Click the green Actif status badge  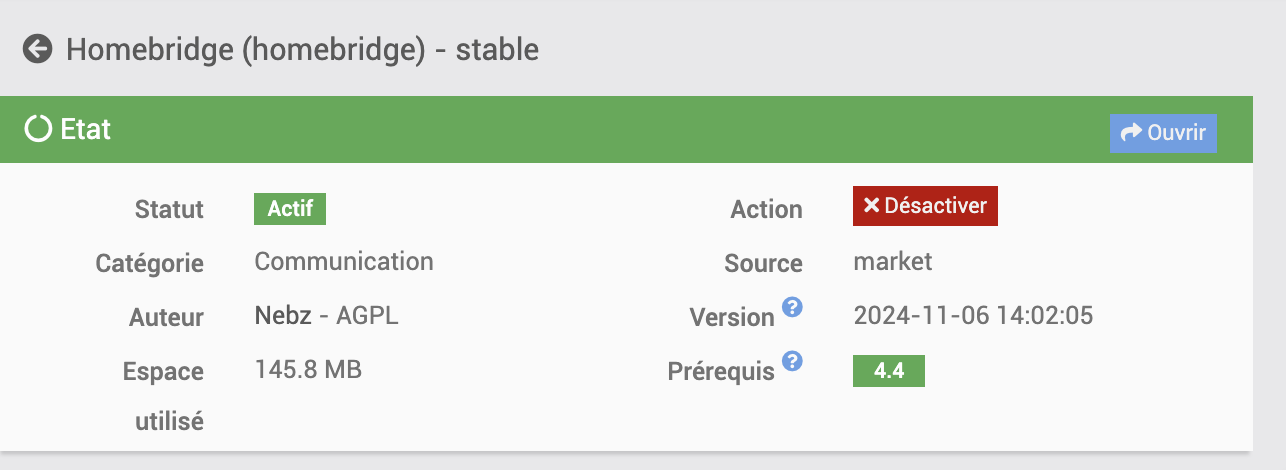[x=290, y=208]
